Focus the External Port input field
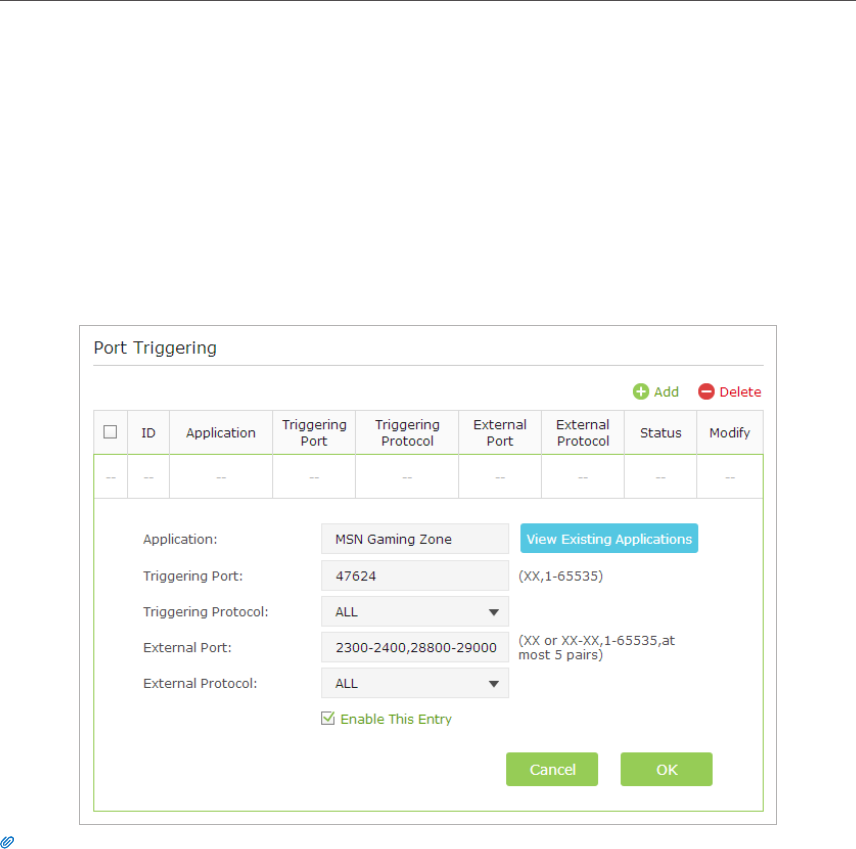 click(x=415, y=647)
